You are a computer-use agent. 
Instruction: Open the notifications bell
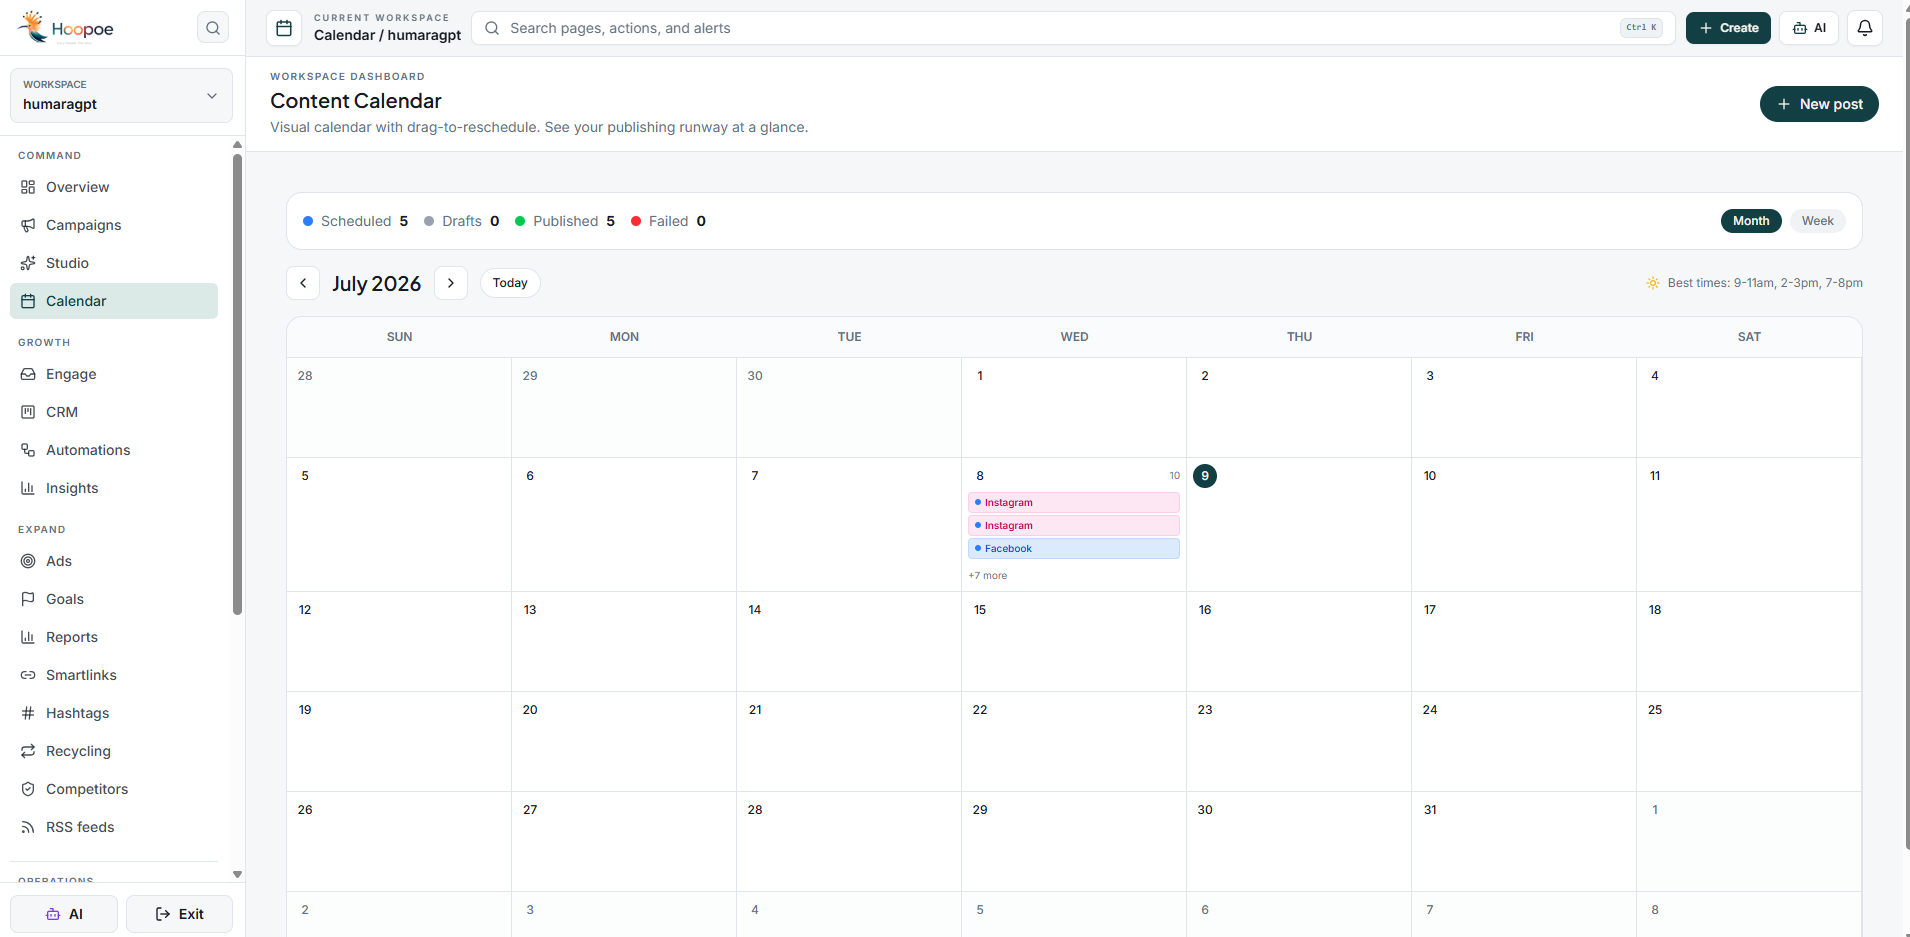(x=1865, y=28)
